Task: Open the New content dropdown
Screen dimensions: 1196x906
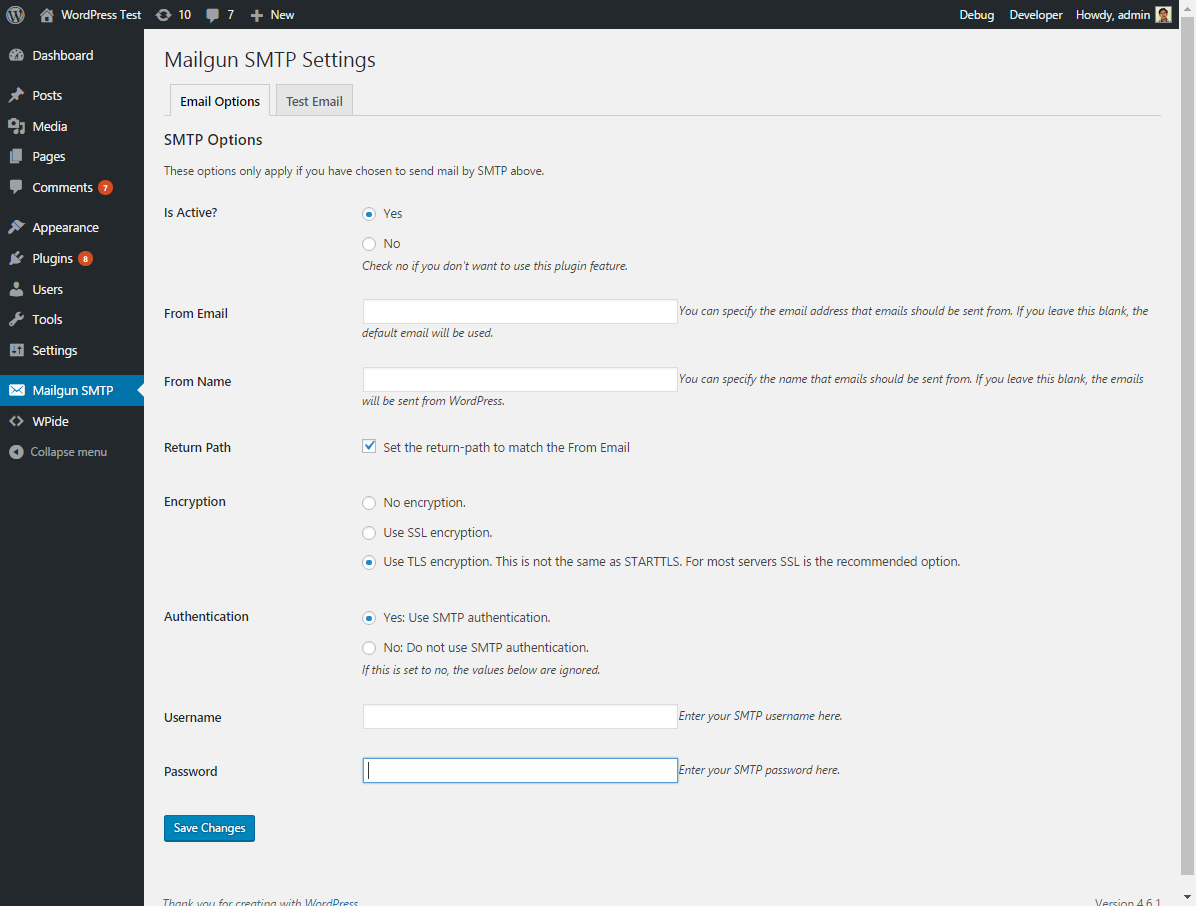Action: (x=272, y=15)
